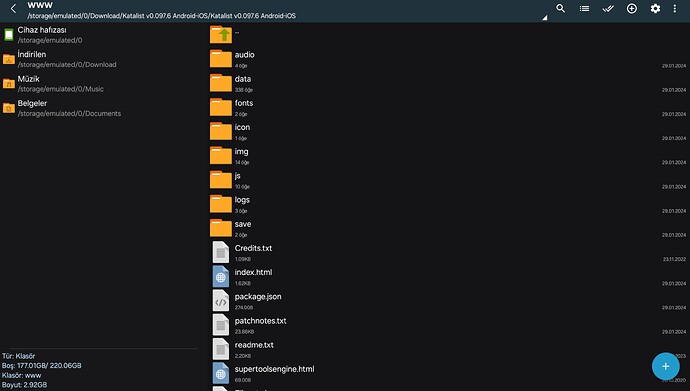Open the save folder

(x=448, y=228)
